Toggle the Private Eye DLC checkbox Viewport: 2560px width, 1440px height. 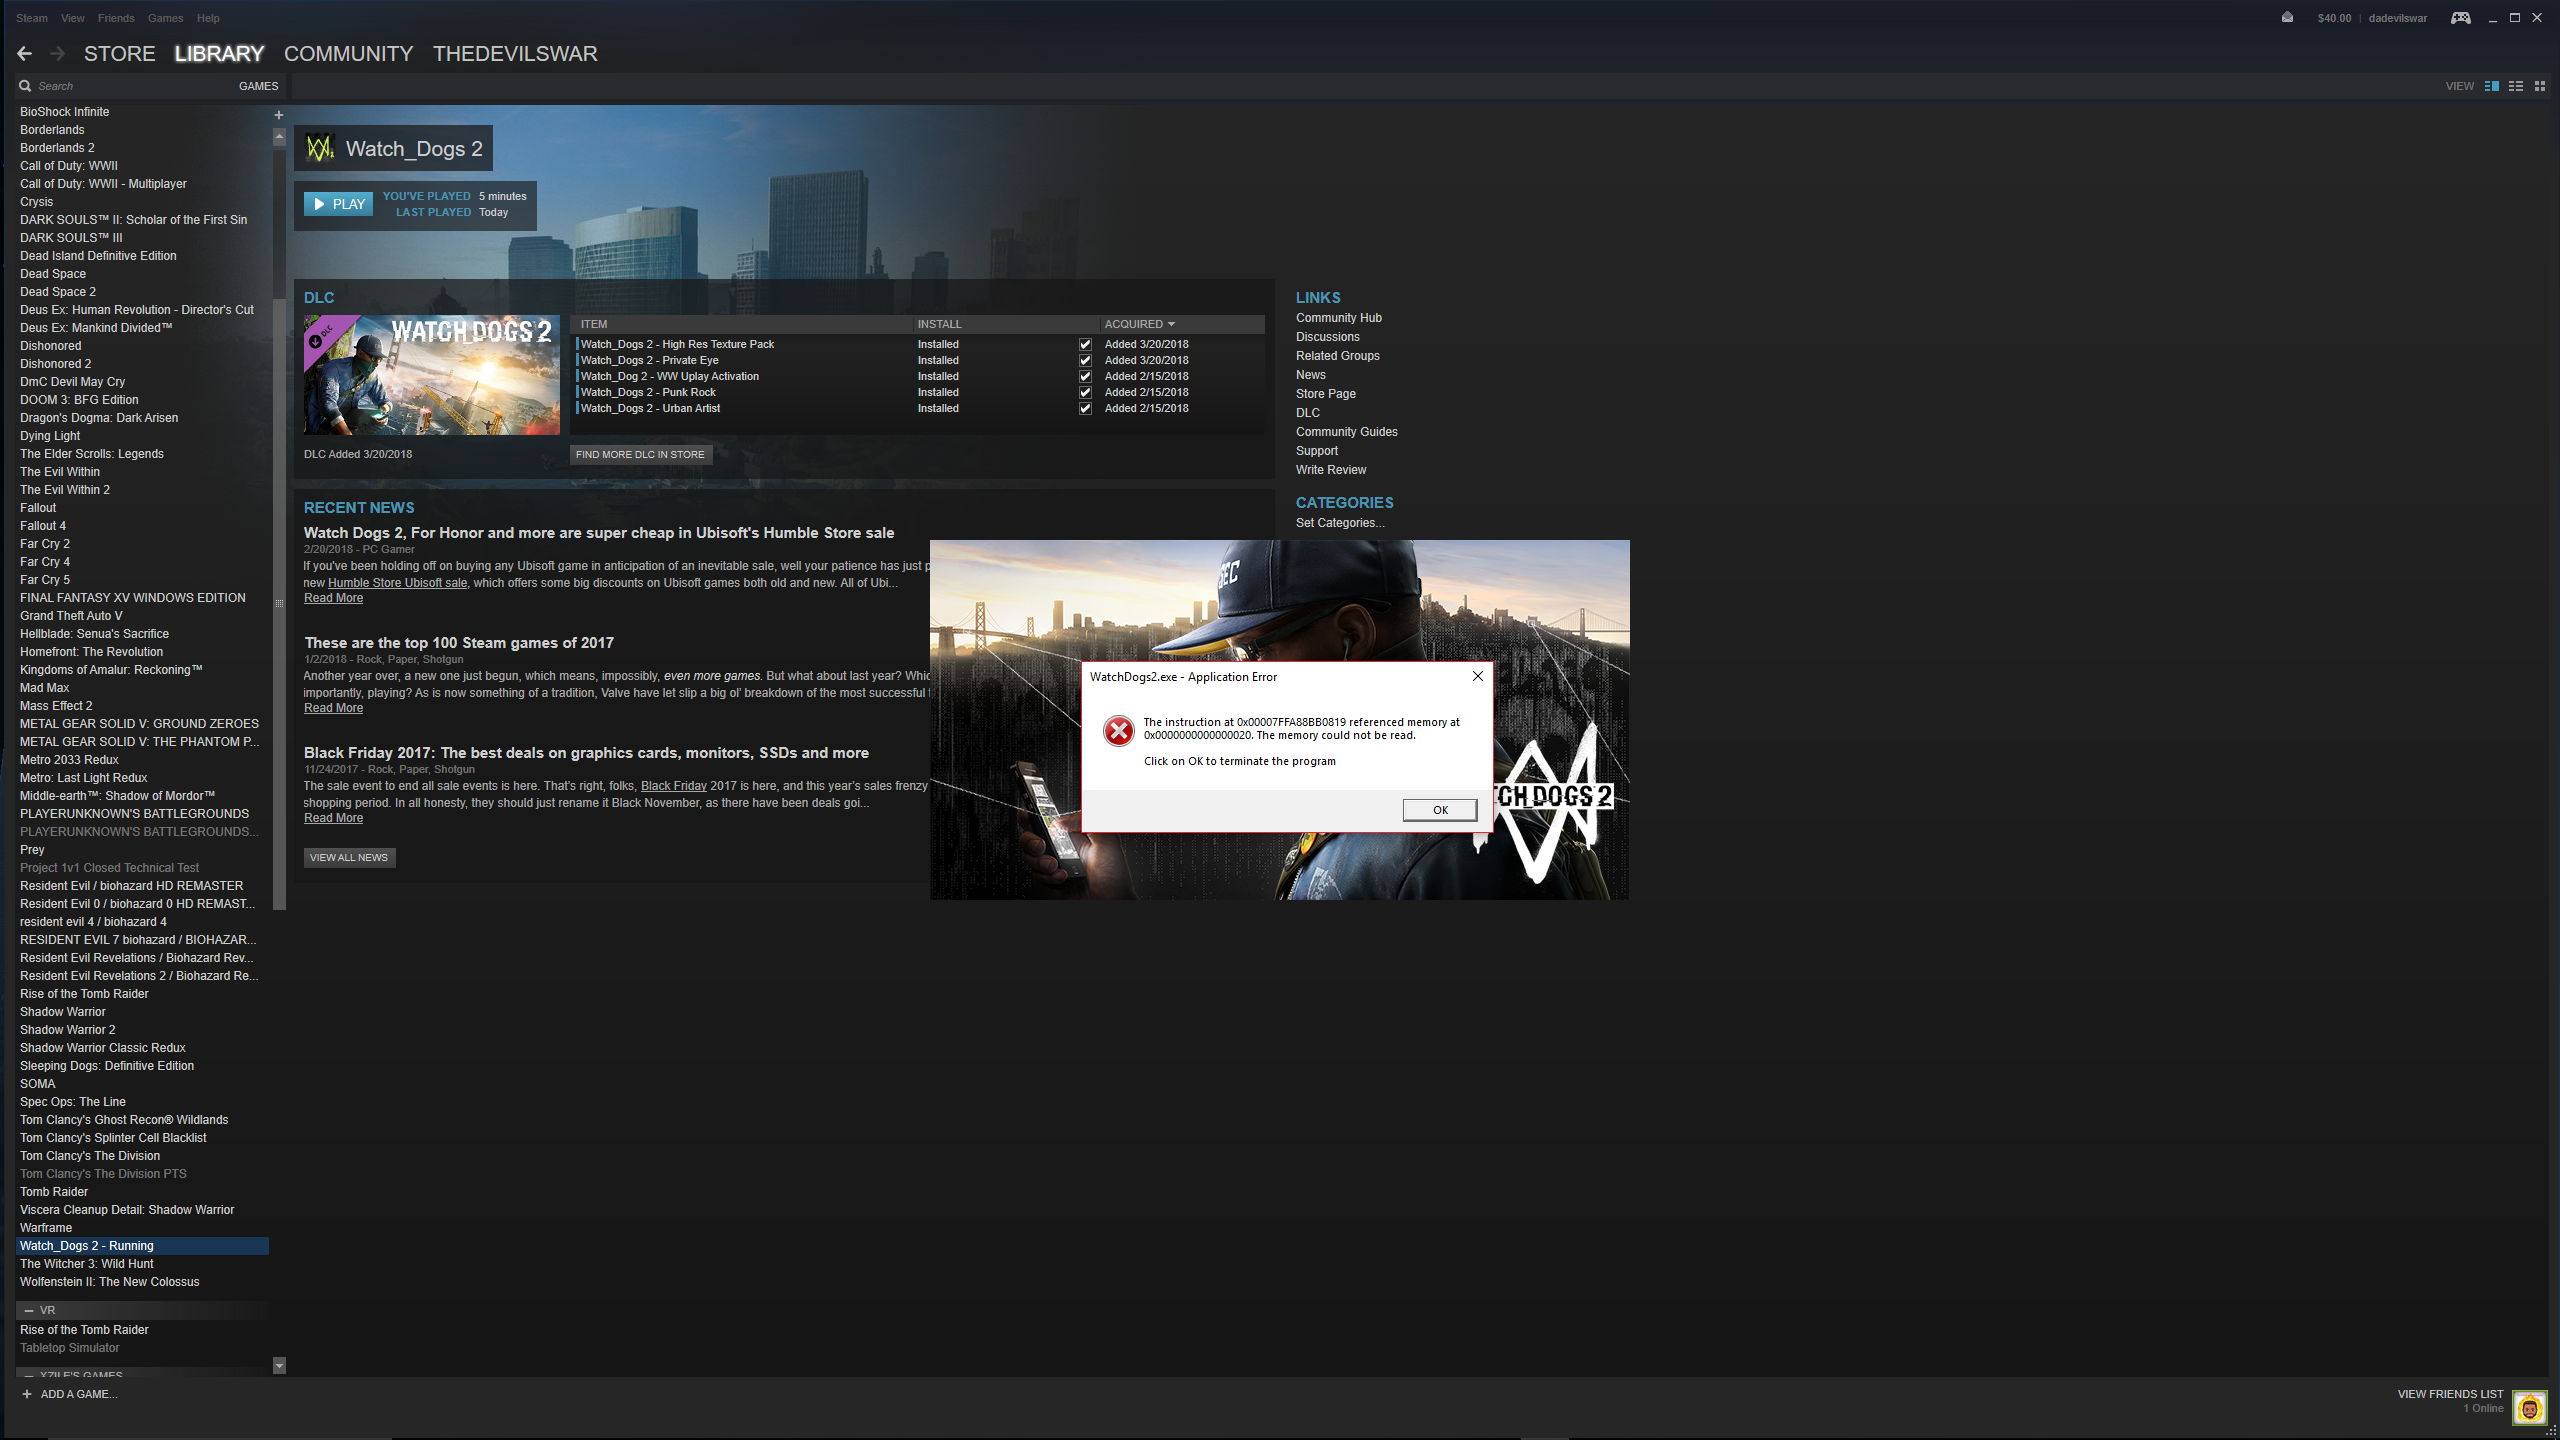[1085, 360]
